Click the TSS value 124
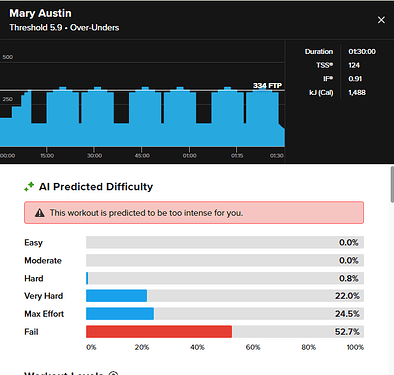 [354, 65]
